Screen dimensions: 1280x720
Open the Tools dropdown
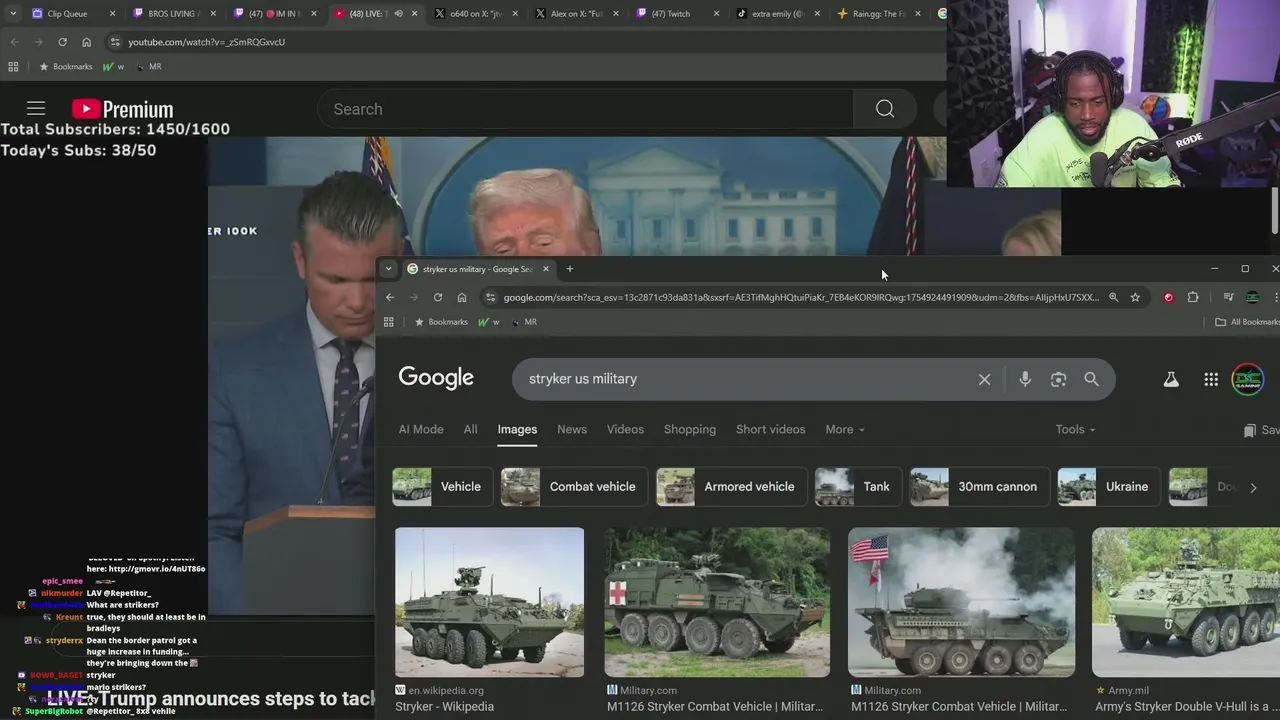[x=1075, y=429]
